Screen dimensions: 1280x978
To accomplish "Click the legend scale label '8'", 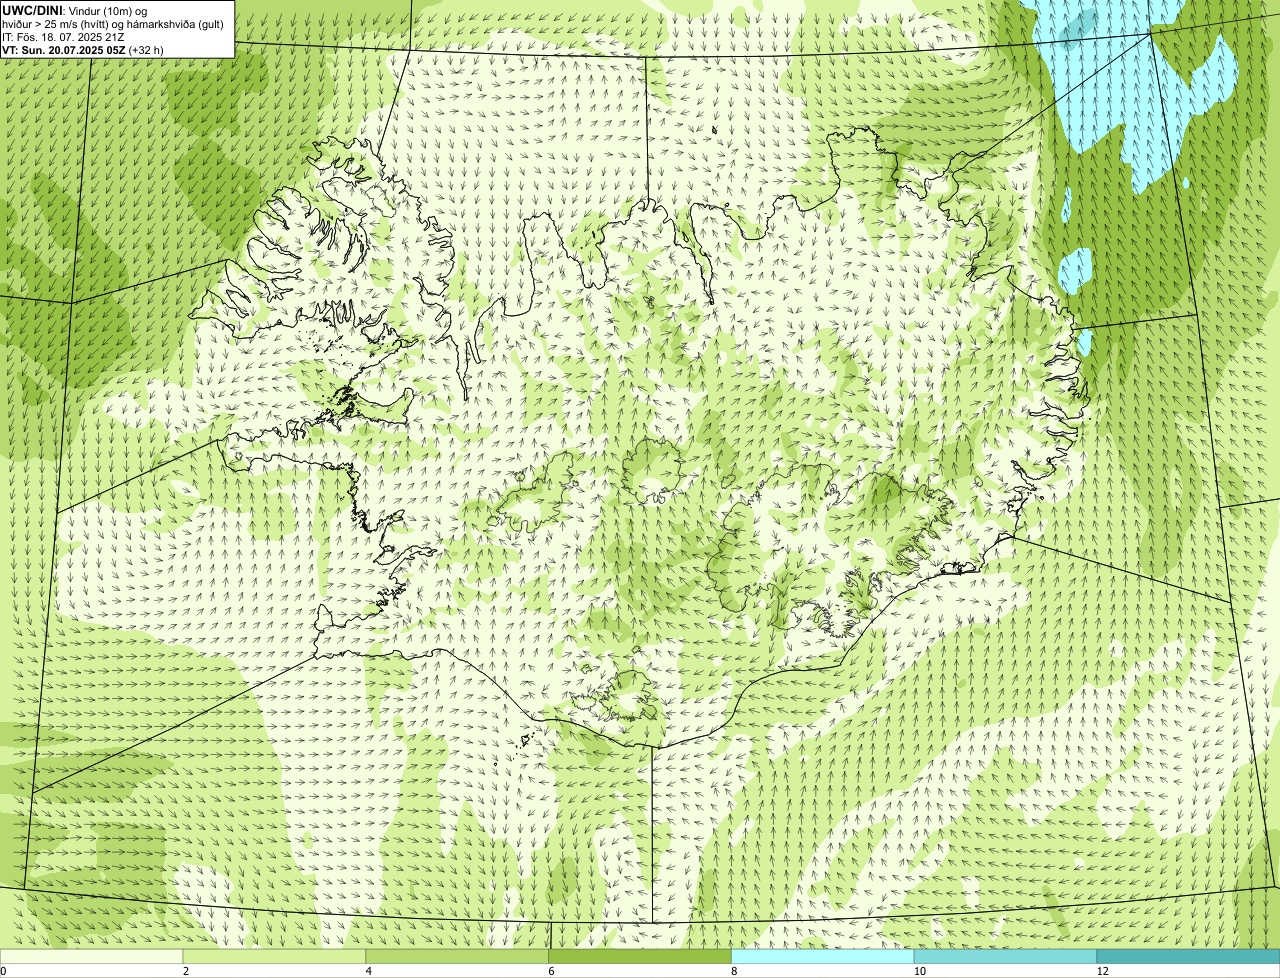I will (x=734, y=971).
